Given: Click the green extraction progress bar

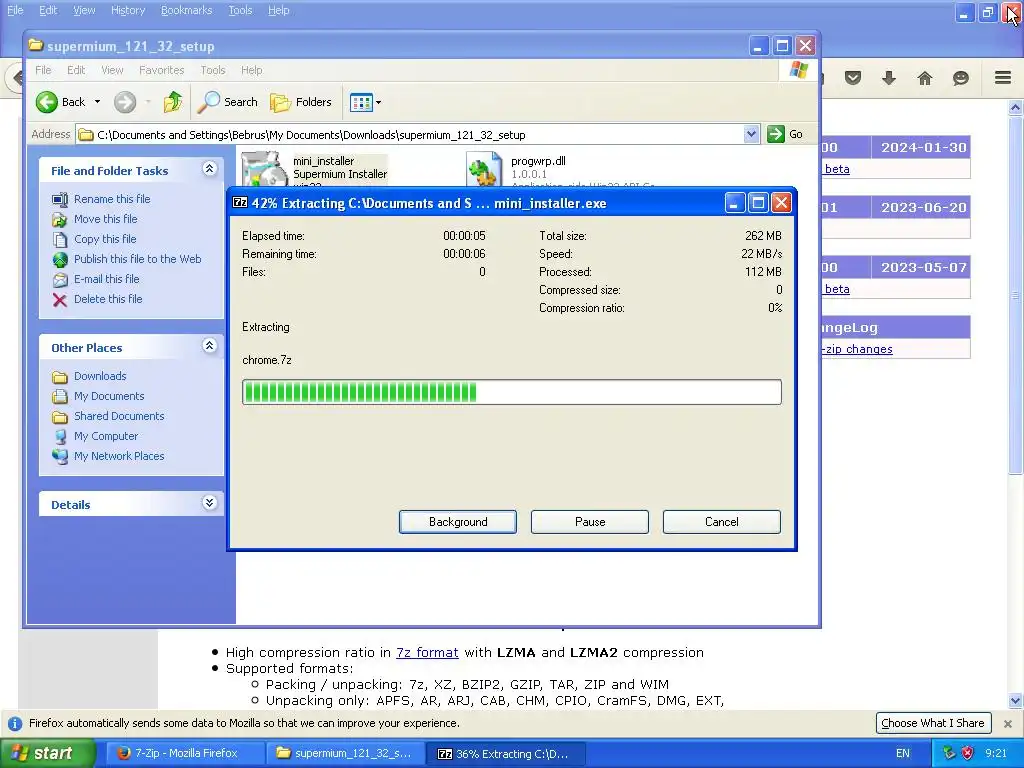Looking at the screenshot, I should [511, 392].
